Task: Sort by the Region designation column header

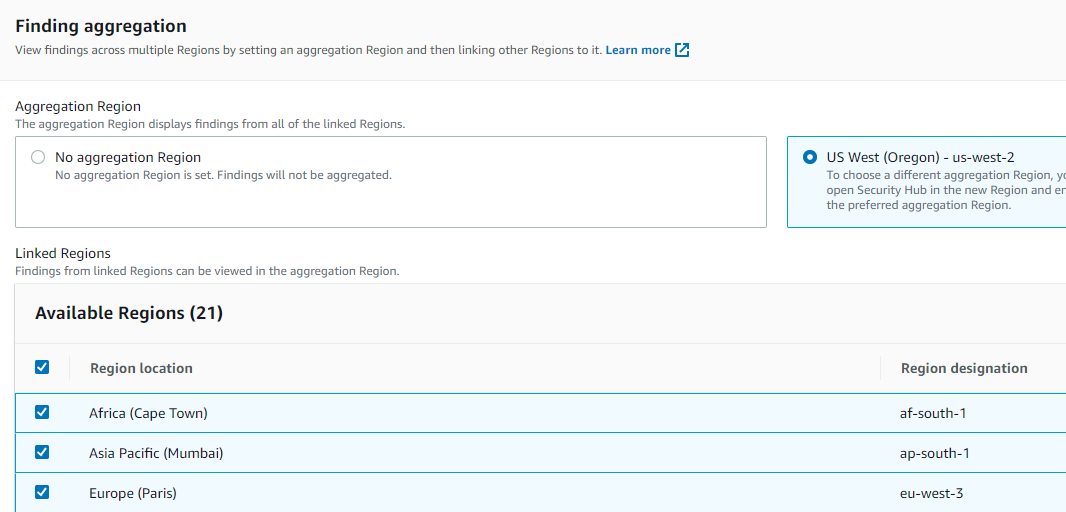Action: pos(963,368)
